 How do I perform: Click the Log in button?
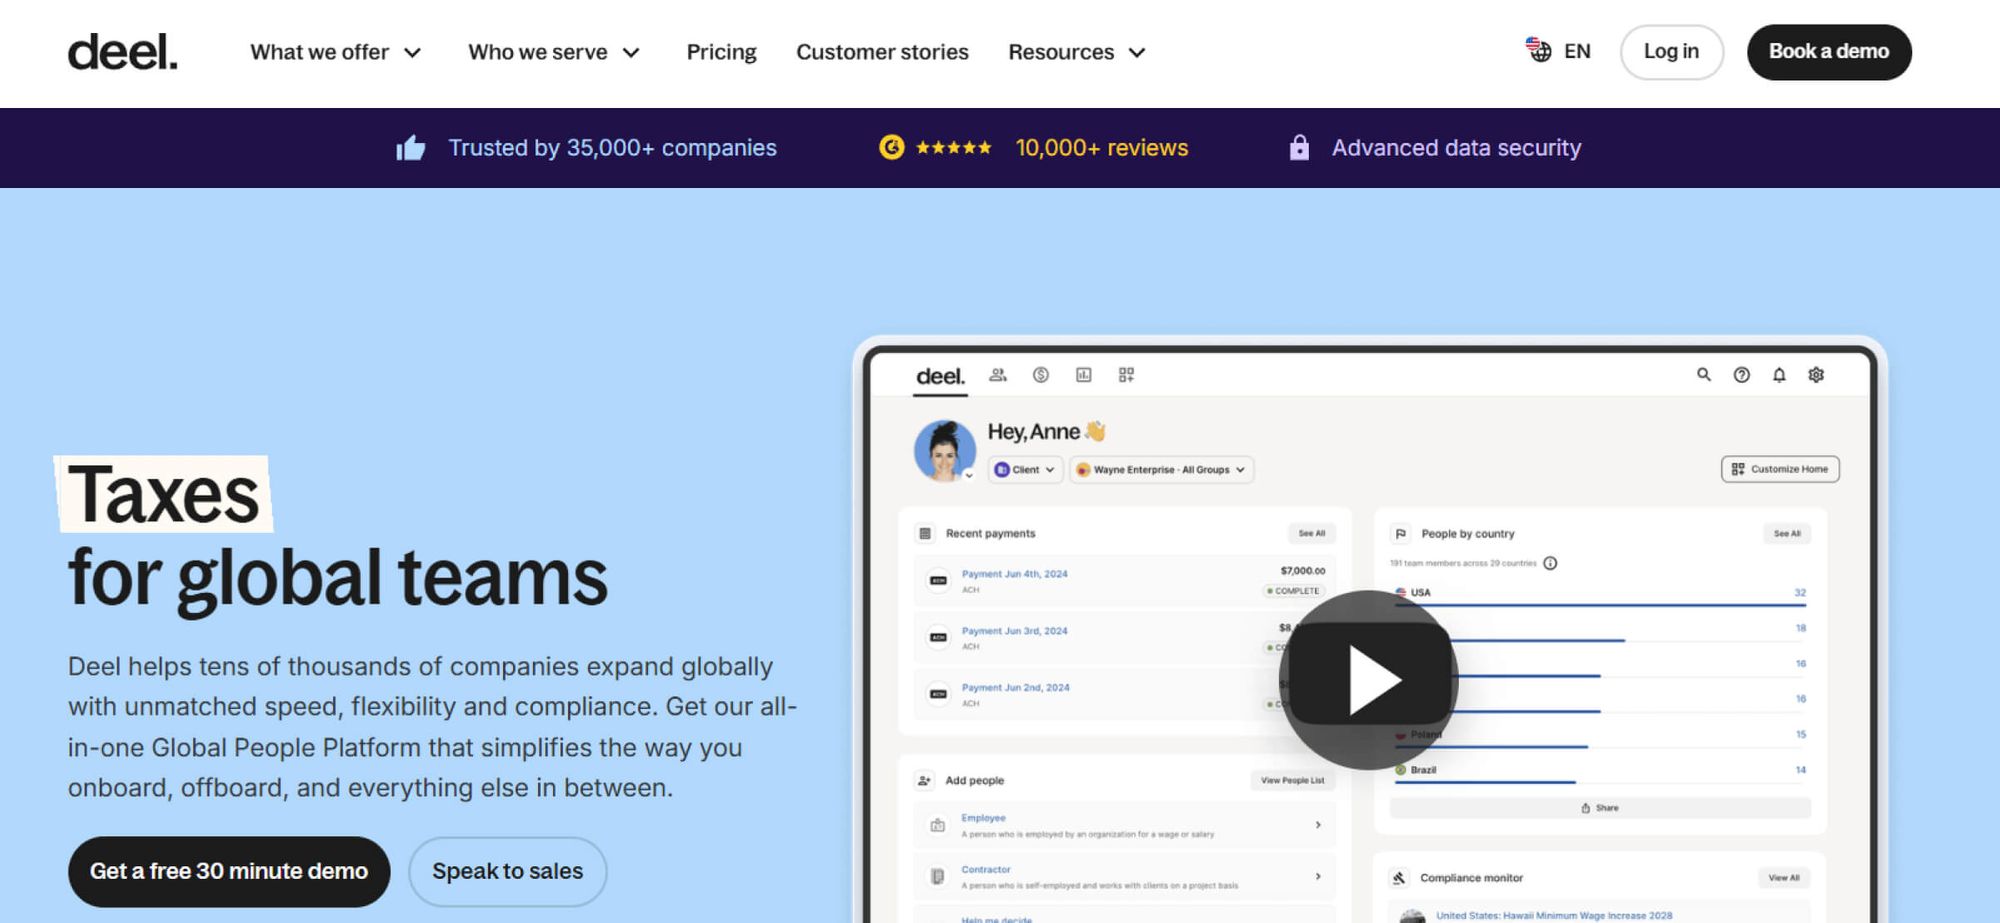pos(1670,52)
